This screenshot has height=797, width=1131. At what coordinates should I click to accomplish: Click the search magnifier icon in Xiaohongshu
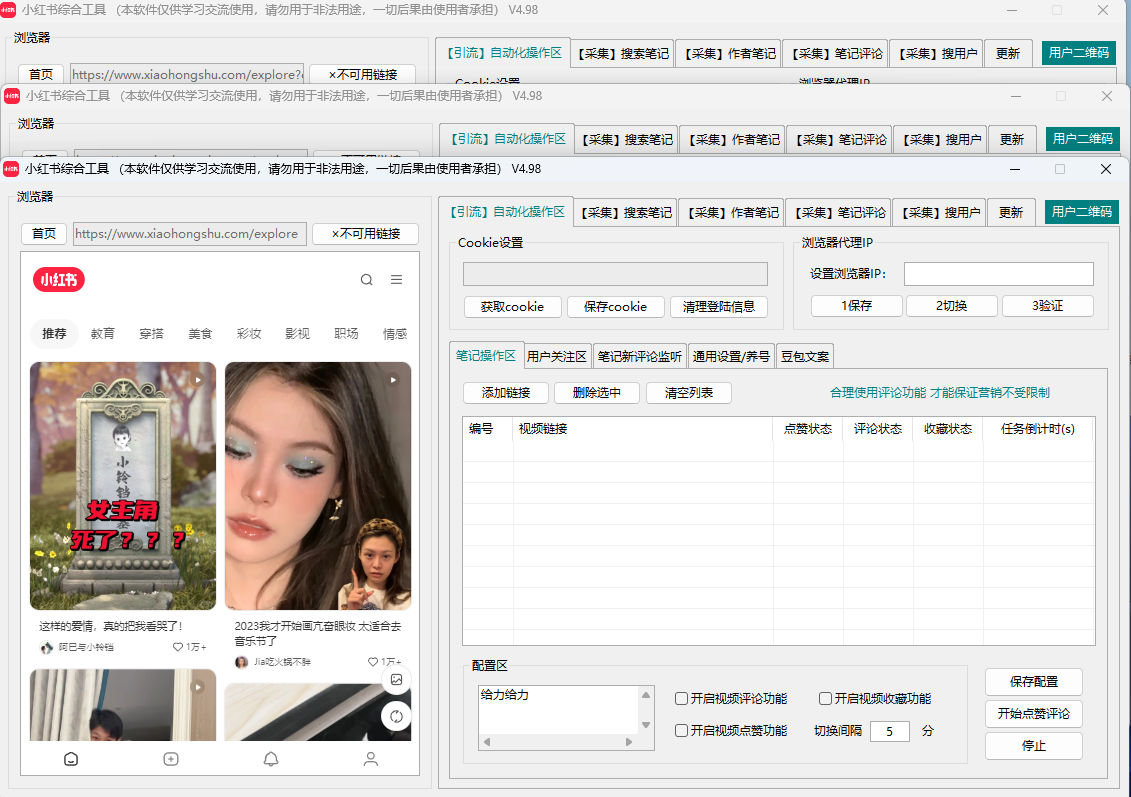(367, 280)
